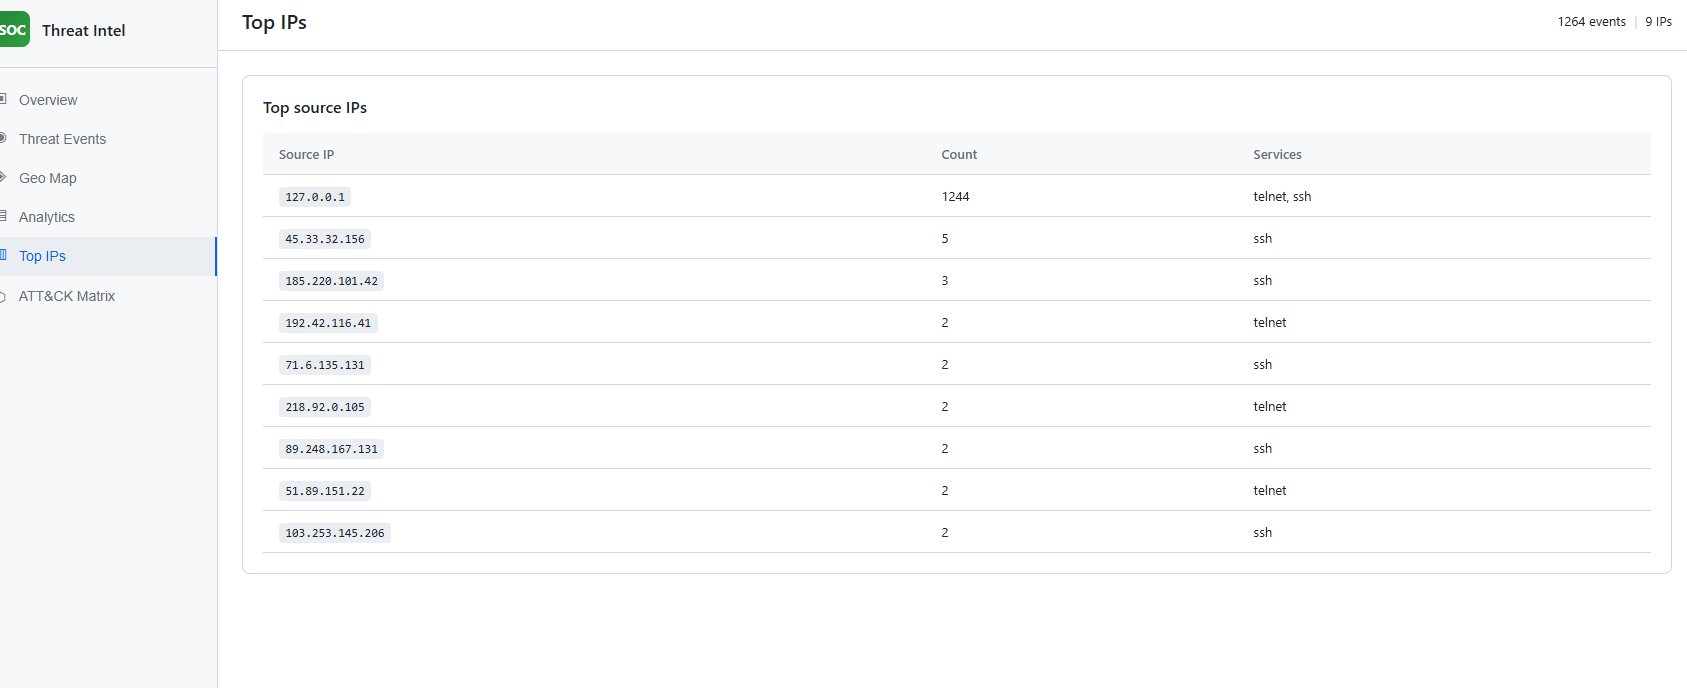The width and height of the screenshot is (1687, 688).
Task: Click the 103.253.145.206 IP tag
Action: click(x=335, y=533)
